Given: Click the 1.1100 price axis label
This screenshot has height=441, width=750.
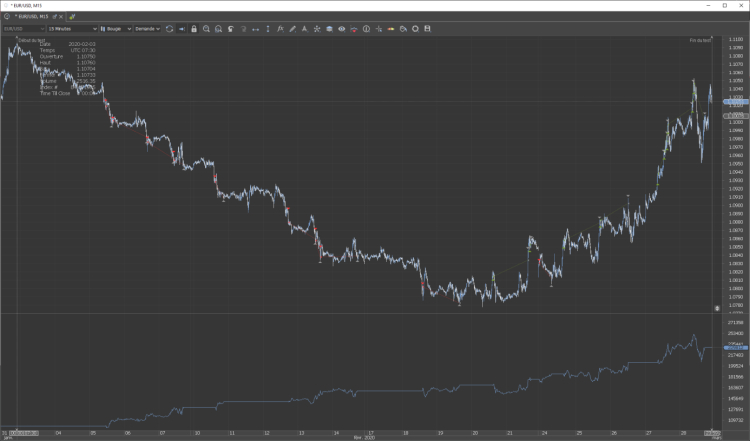Looking at the screenshot, I should tap(736, 39).
